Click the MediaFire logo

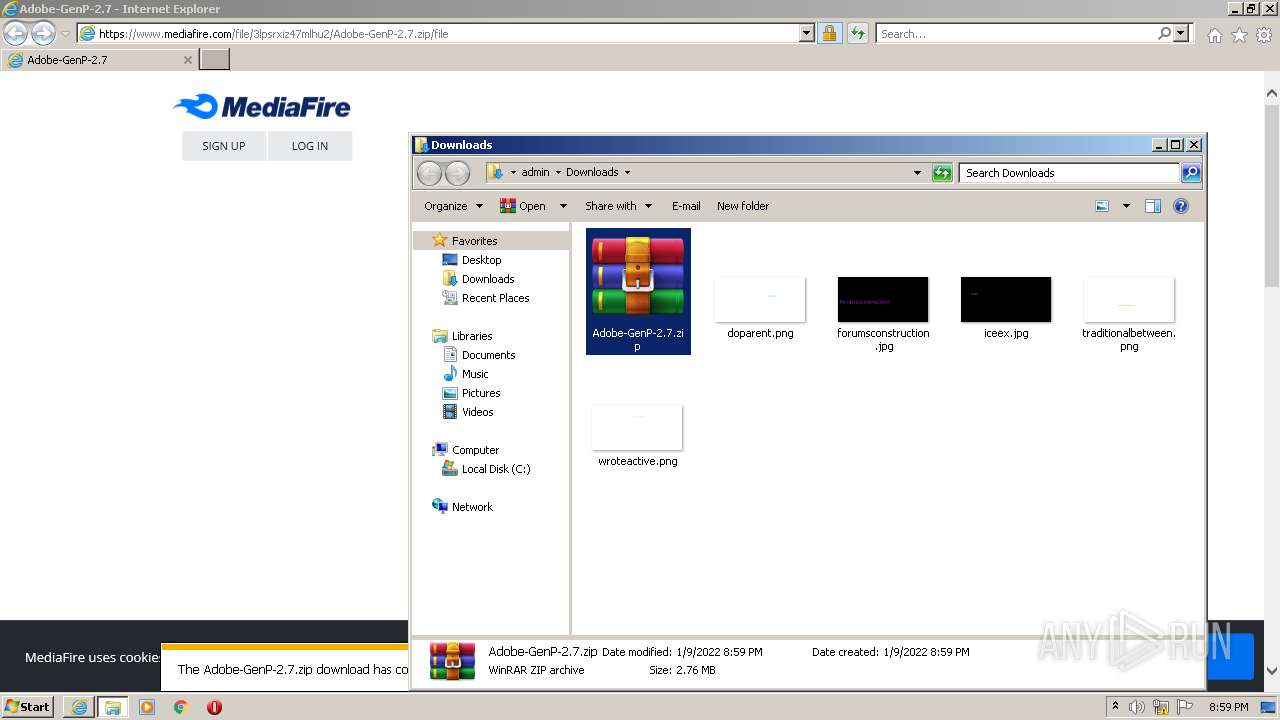[x=262, y=106]
